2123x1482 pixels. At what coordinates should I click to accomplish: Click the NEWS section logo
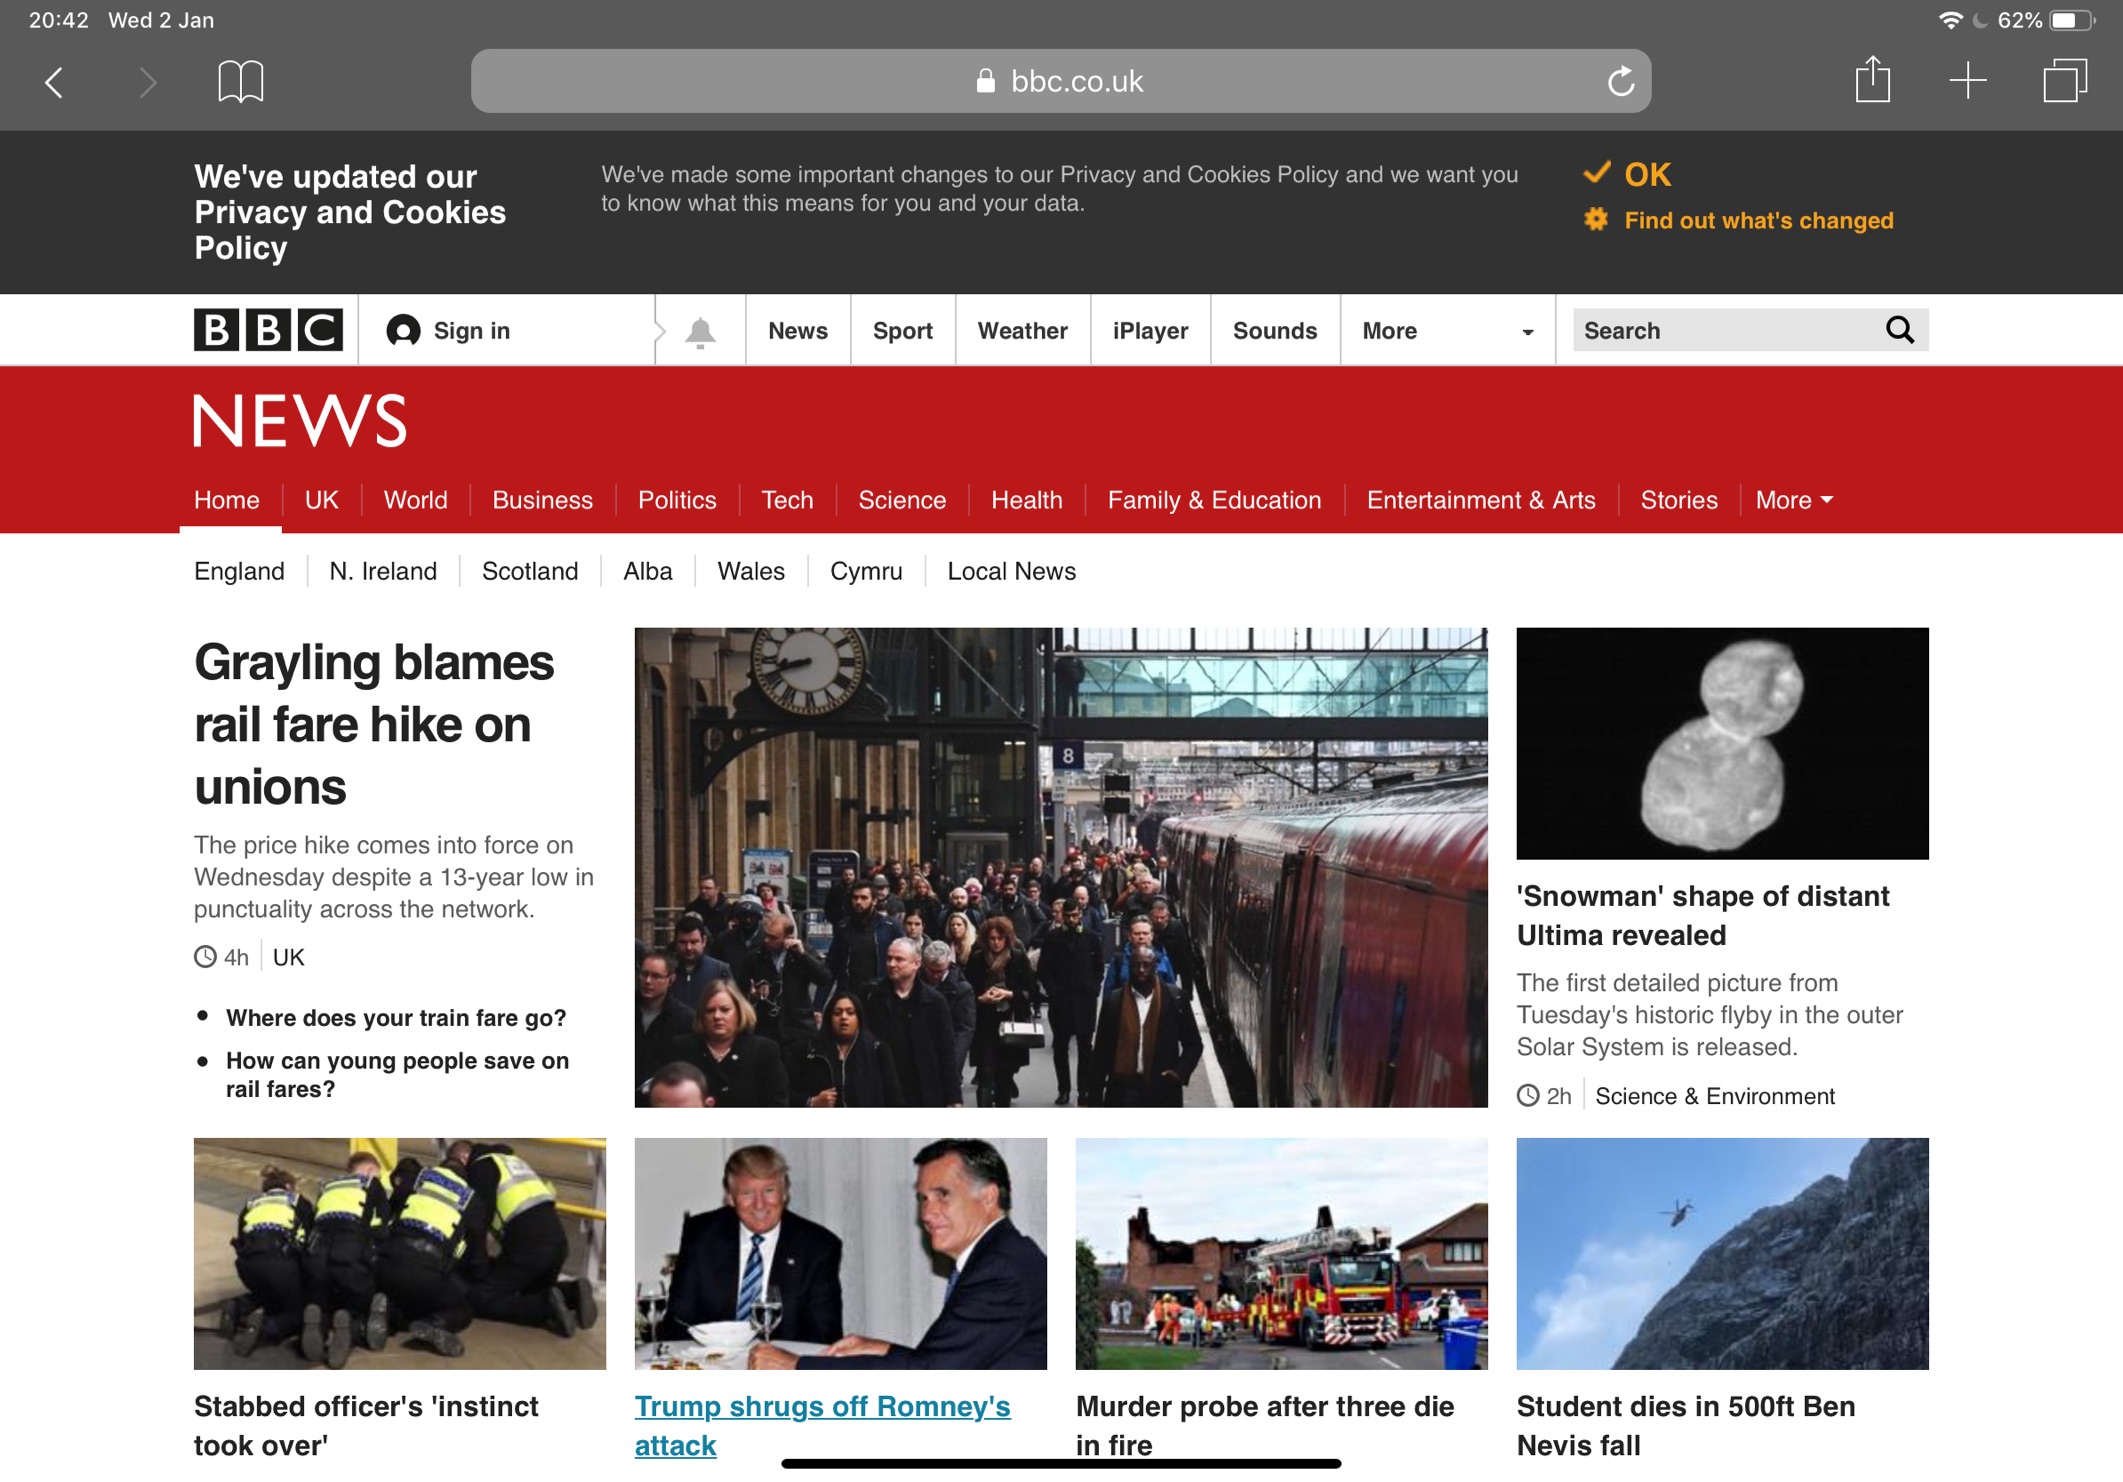click(300, 420)
